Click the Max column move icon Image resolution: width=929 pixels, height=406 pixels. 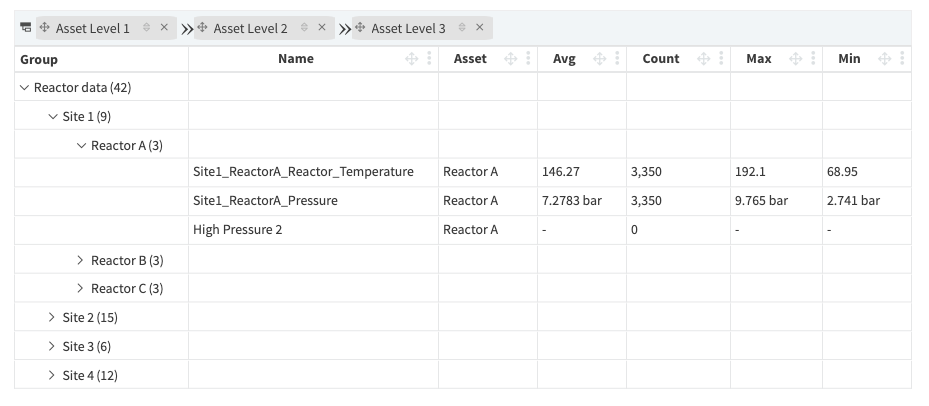click(x=796, y=59)
